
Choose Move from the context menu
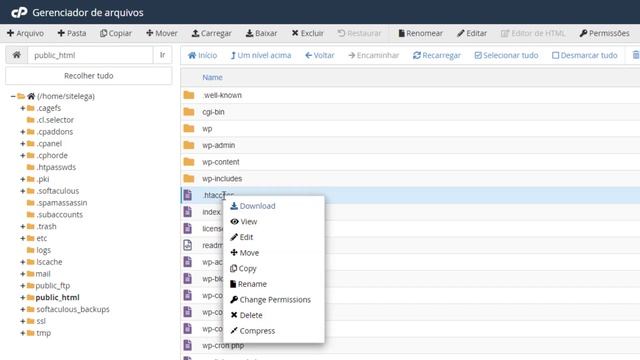coord(244,253)
